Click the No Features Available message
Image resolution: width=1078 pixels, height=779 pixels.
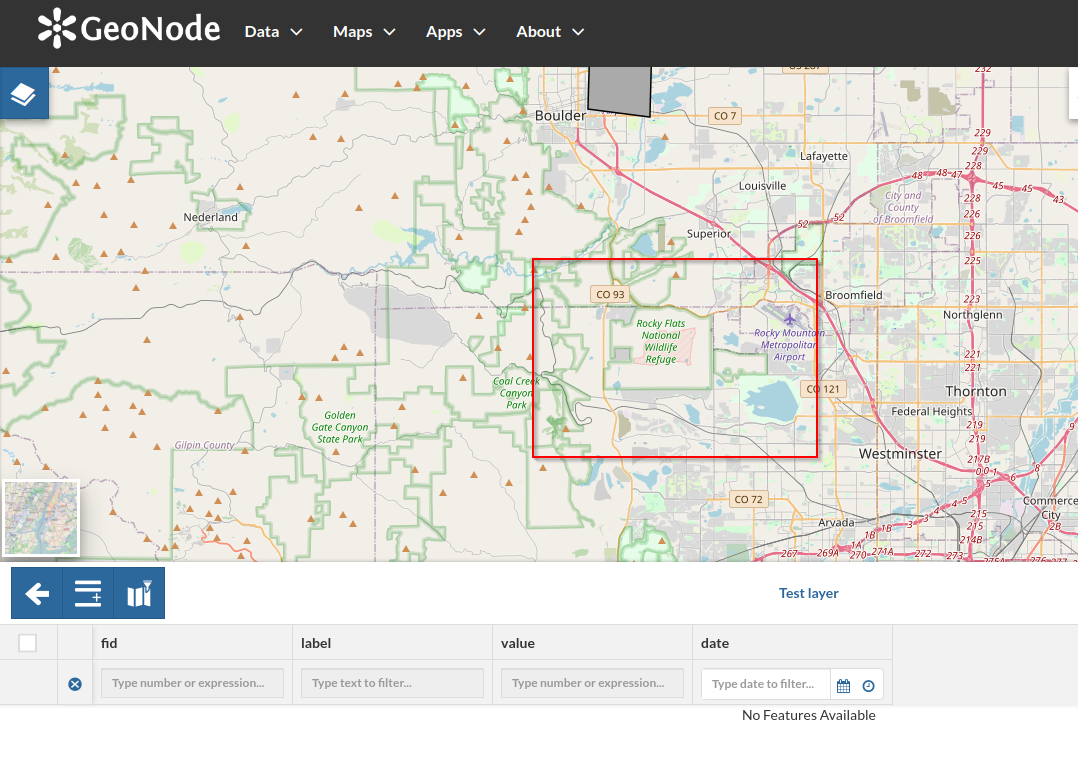point(808,715)
